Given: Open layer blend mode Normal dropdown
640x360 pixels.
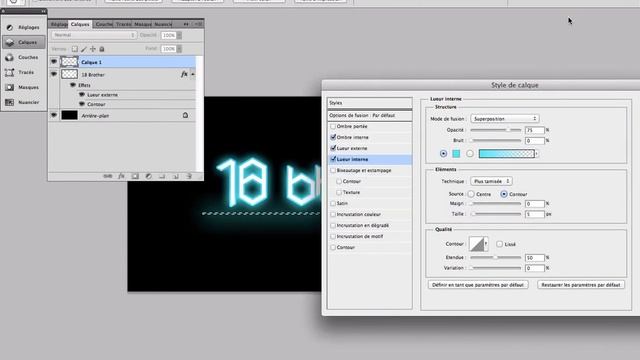Looking at the screenshot, I should point(93,36).
